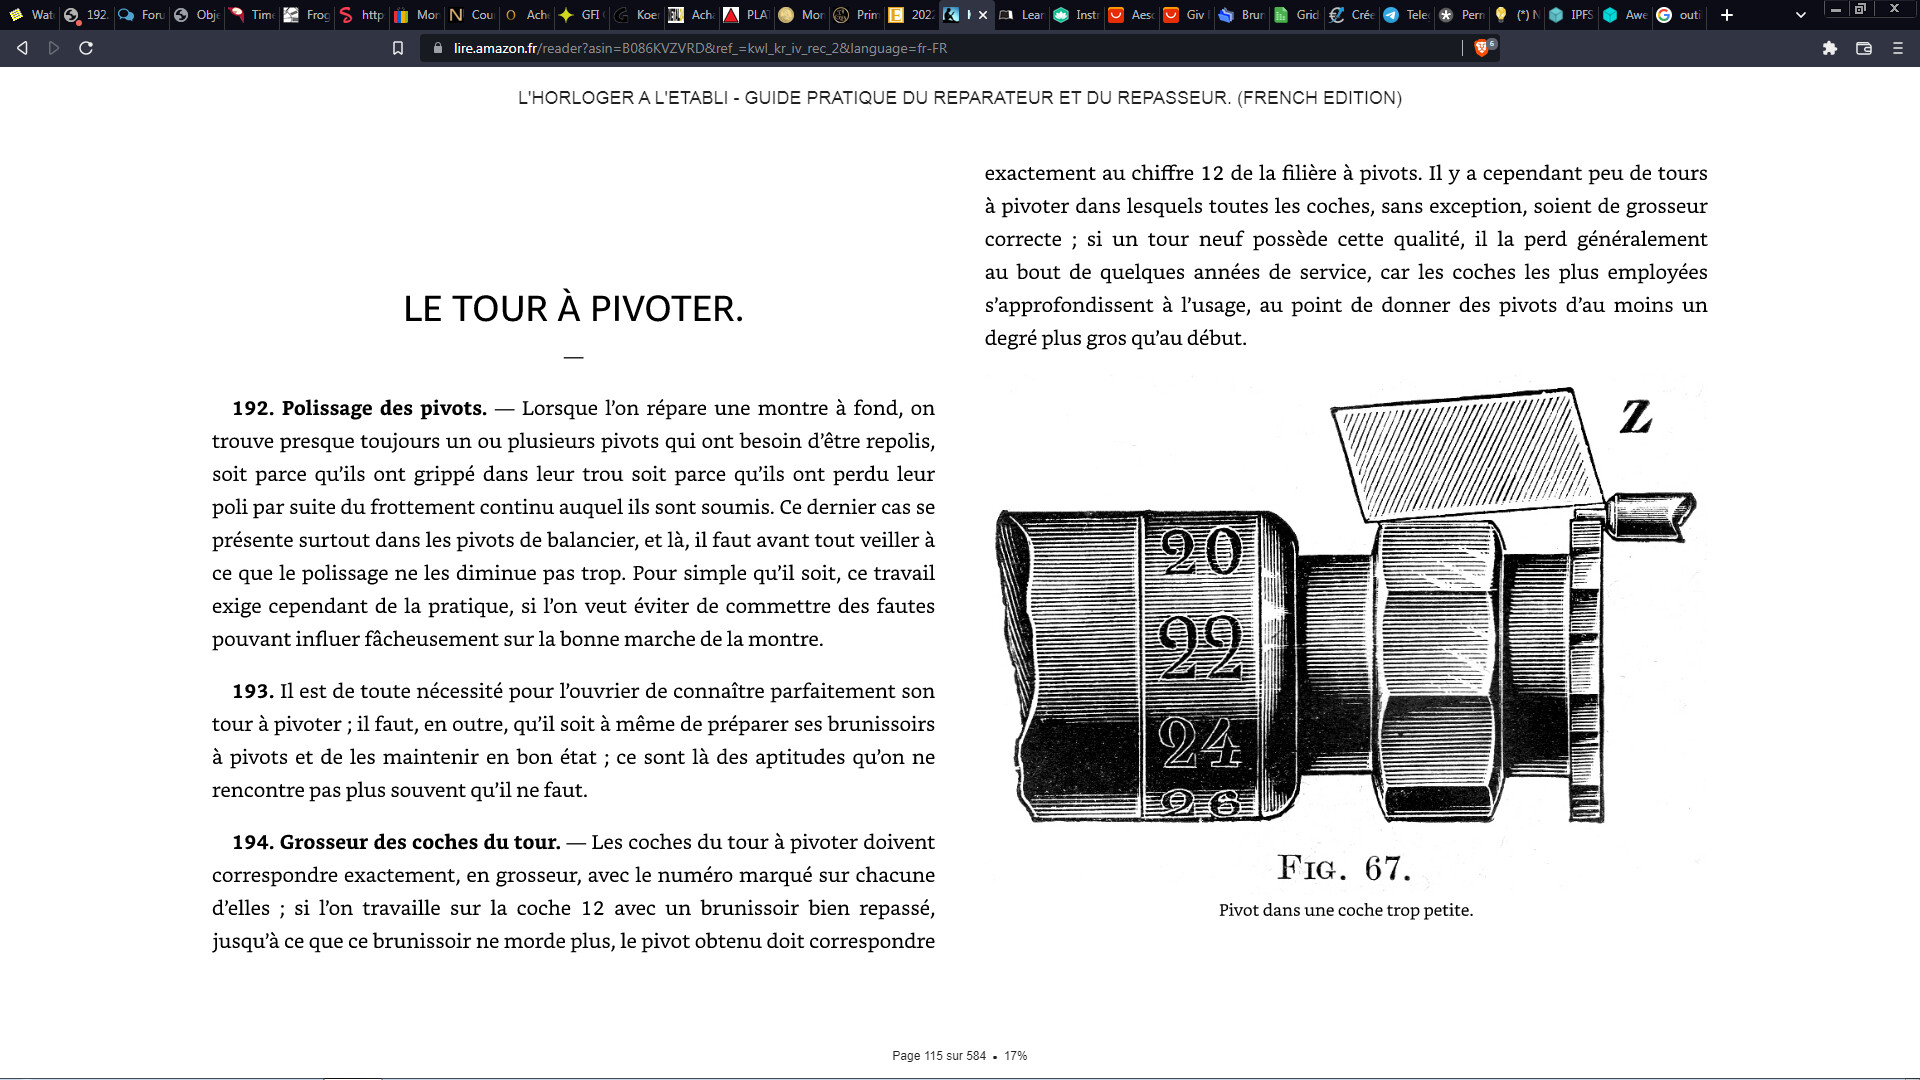This screenshot has height=1080, width=1920.
Task: Switch to the 'Foru' tab
Action: click(x=140, y=15)
